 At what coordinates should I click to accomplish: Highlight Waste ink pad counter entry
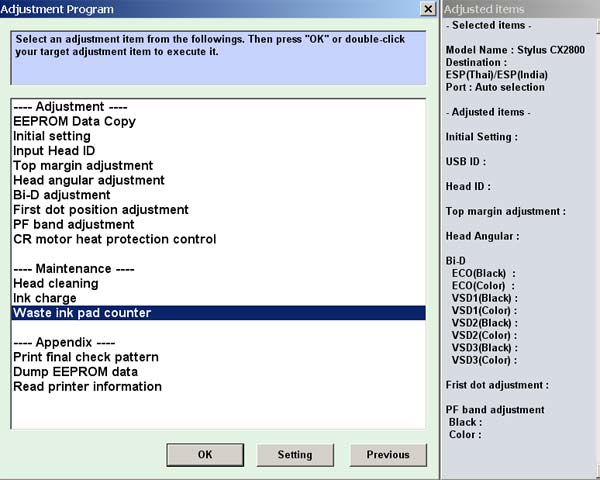(x=82, y=313)
